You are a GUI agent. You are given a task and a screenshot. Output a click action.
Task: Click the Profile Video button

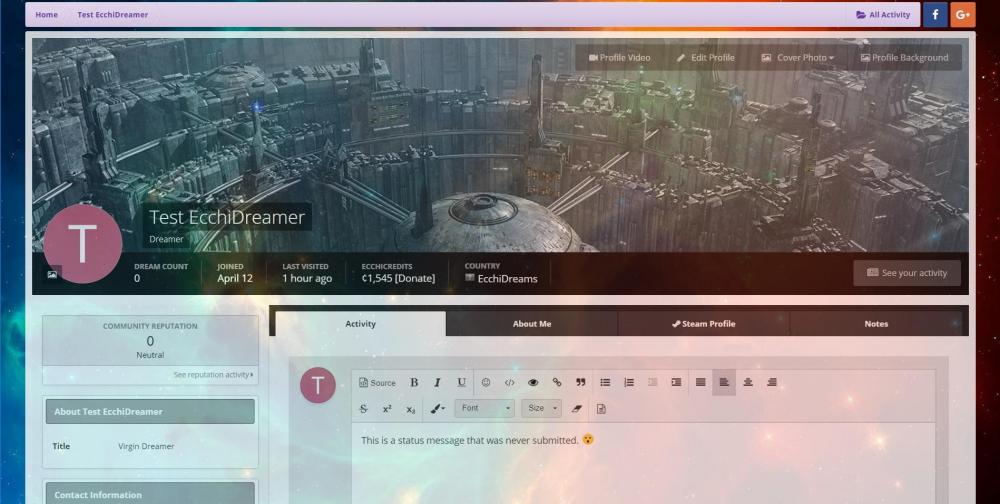(619, 57)
